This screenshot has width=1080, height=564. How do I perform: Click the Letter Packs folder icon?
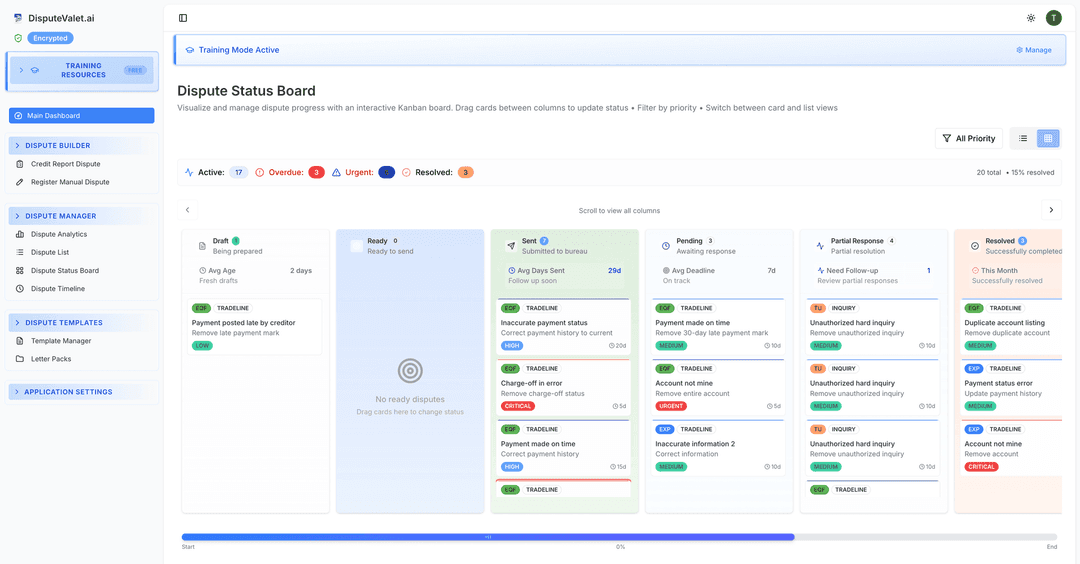pos(20,359)
